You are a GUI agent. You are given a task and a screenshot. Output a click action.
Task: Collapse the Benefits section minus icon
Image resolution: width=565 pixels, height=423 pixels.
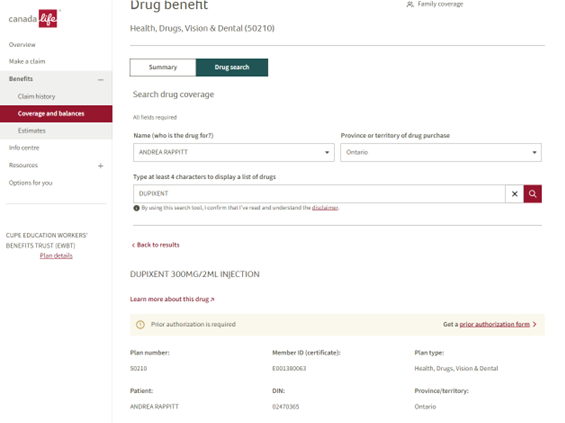[x=101, y=80]
